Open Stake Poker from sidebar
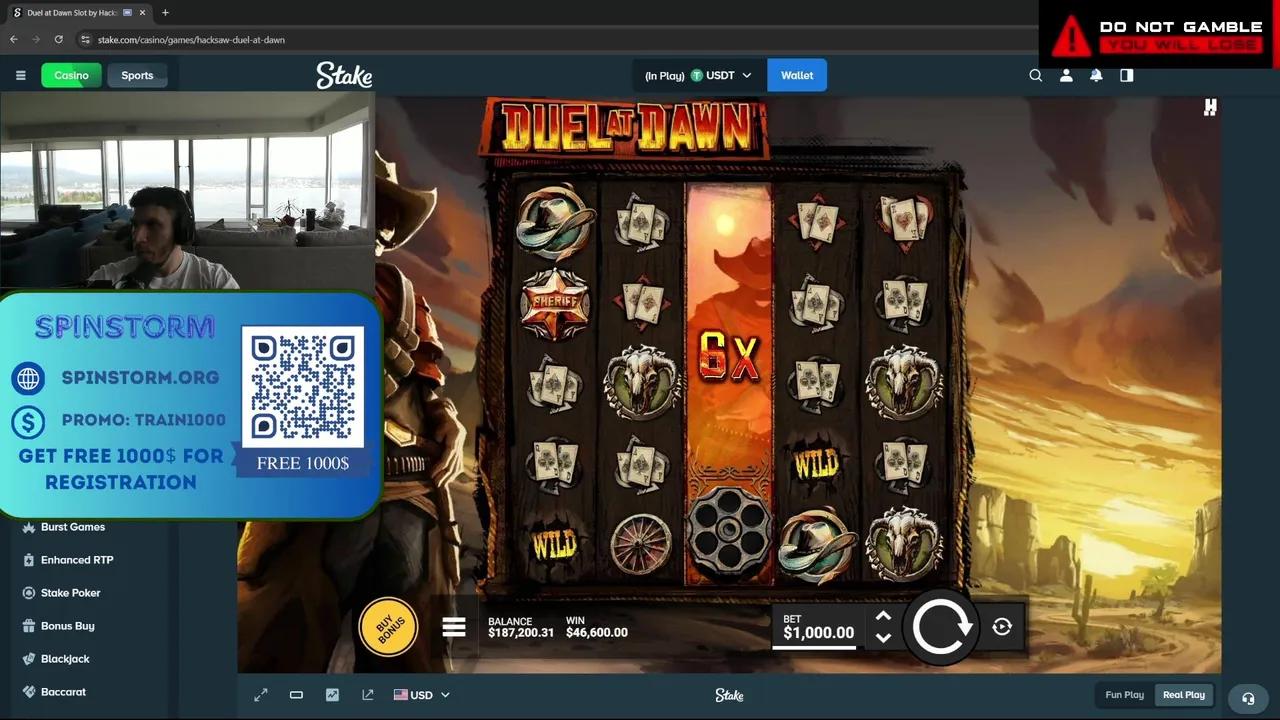The height and width of the screenshot is (720, 1280). click(x=71, y=593)
